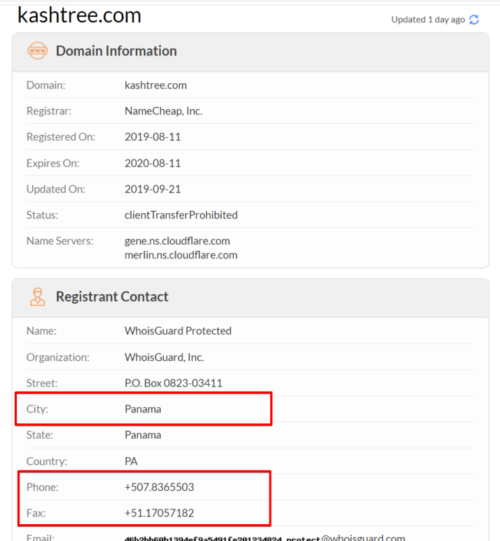The image size is (500, 541).
Task: Click the State: label
Action: (x=40, y=435)
